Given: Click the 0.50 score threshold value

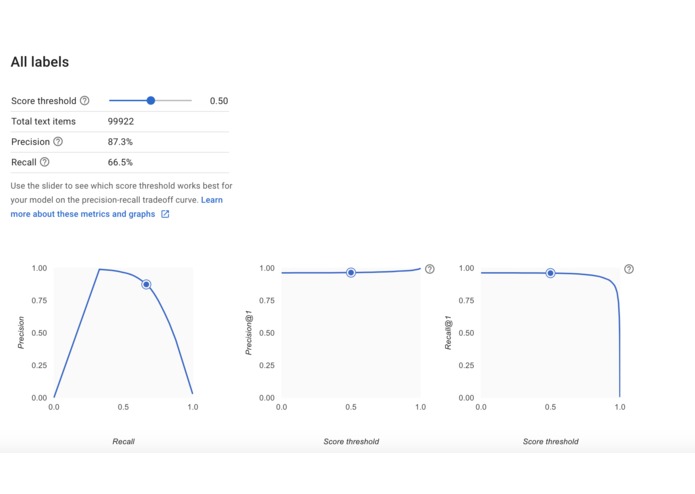Looking at the screenshot, I should point(218,101).
